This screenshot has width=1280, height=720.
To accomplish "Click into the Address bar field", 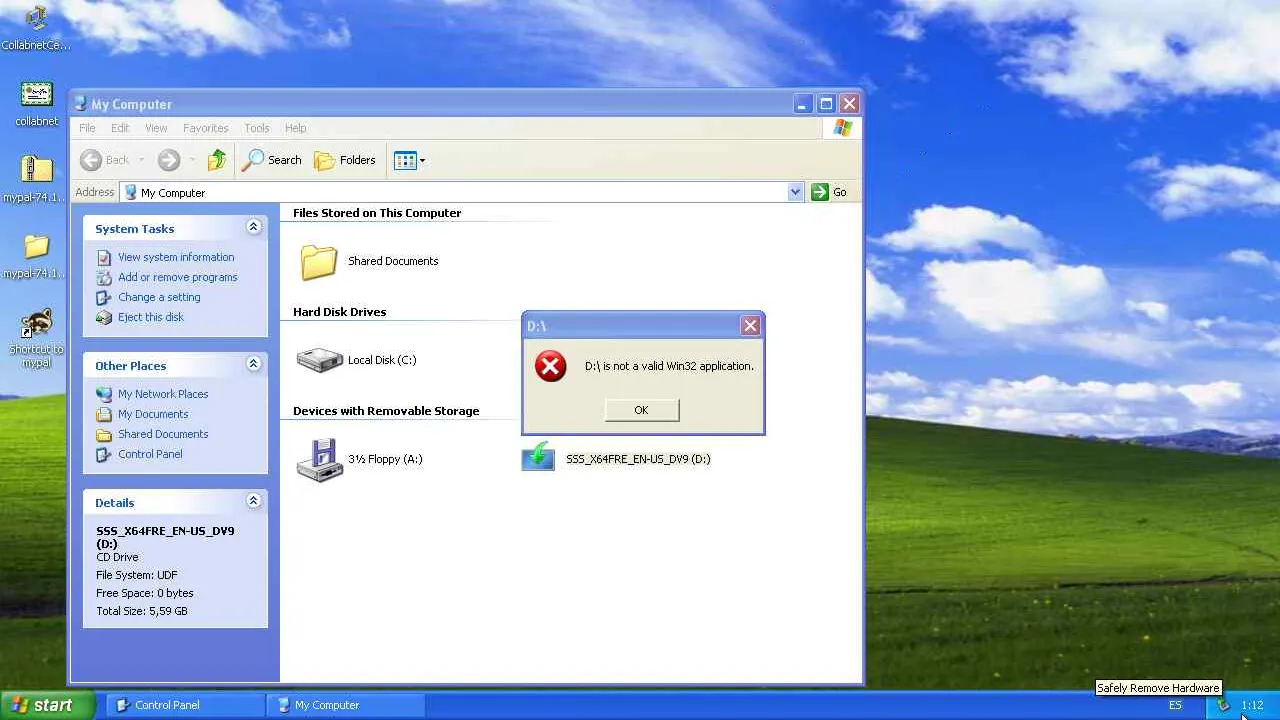I will pyautogui.click(x=461, y=192).
